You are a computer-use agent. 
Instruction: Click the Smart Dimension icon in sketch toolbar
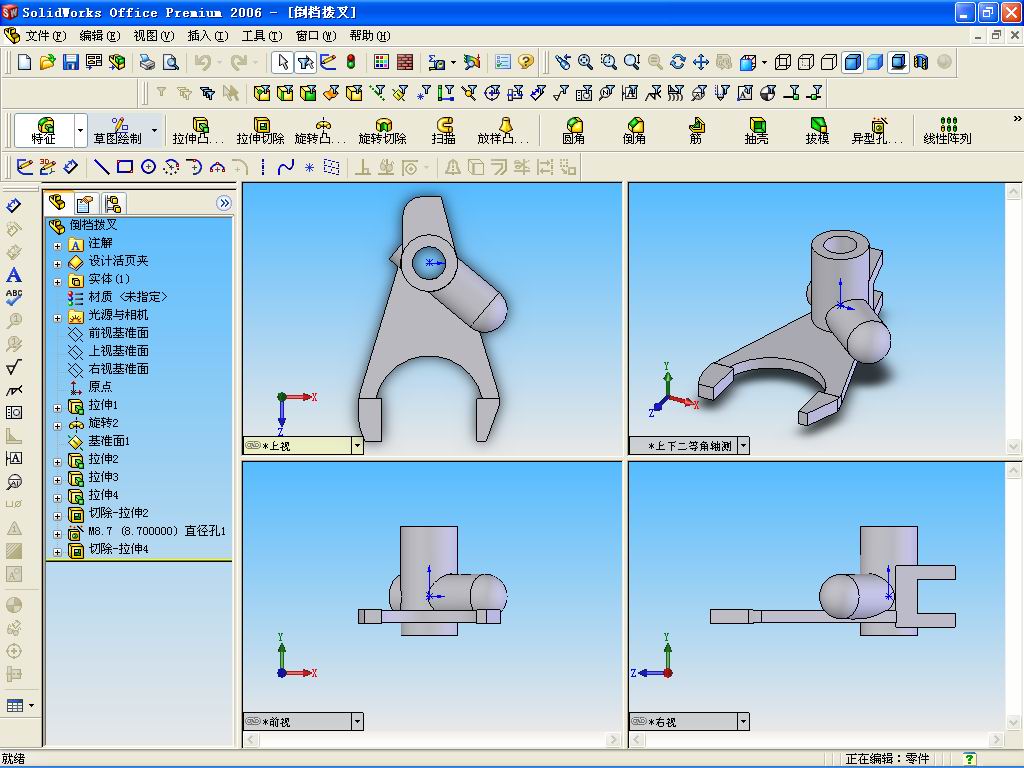pyautogui.click(x=71, y=167)
